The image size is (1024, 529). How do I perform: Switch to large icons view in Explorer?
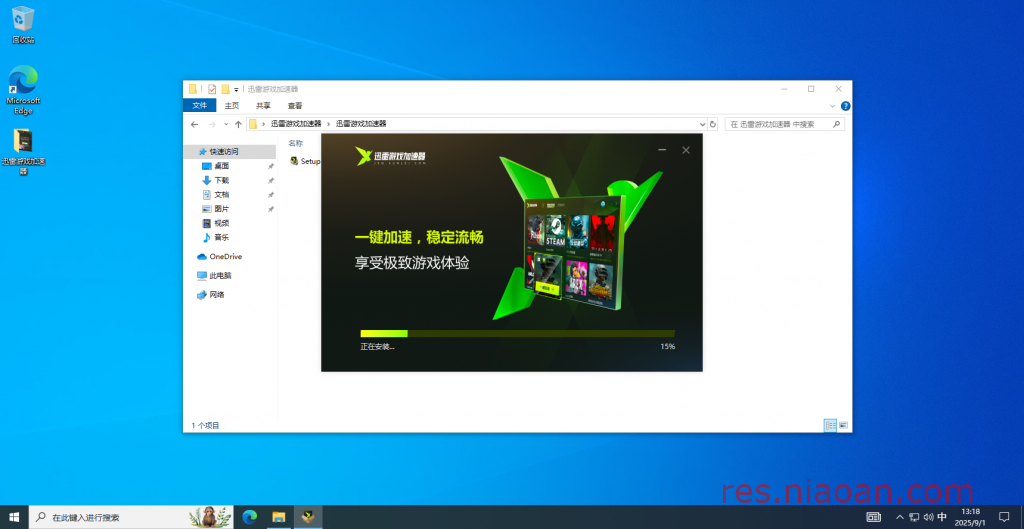coord(843,425)
